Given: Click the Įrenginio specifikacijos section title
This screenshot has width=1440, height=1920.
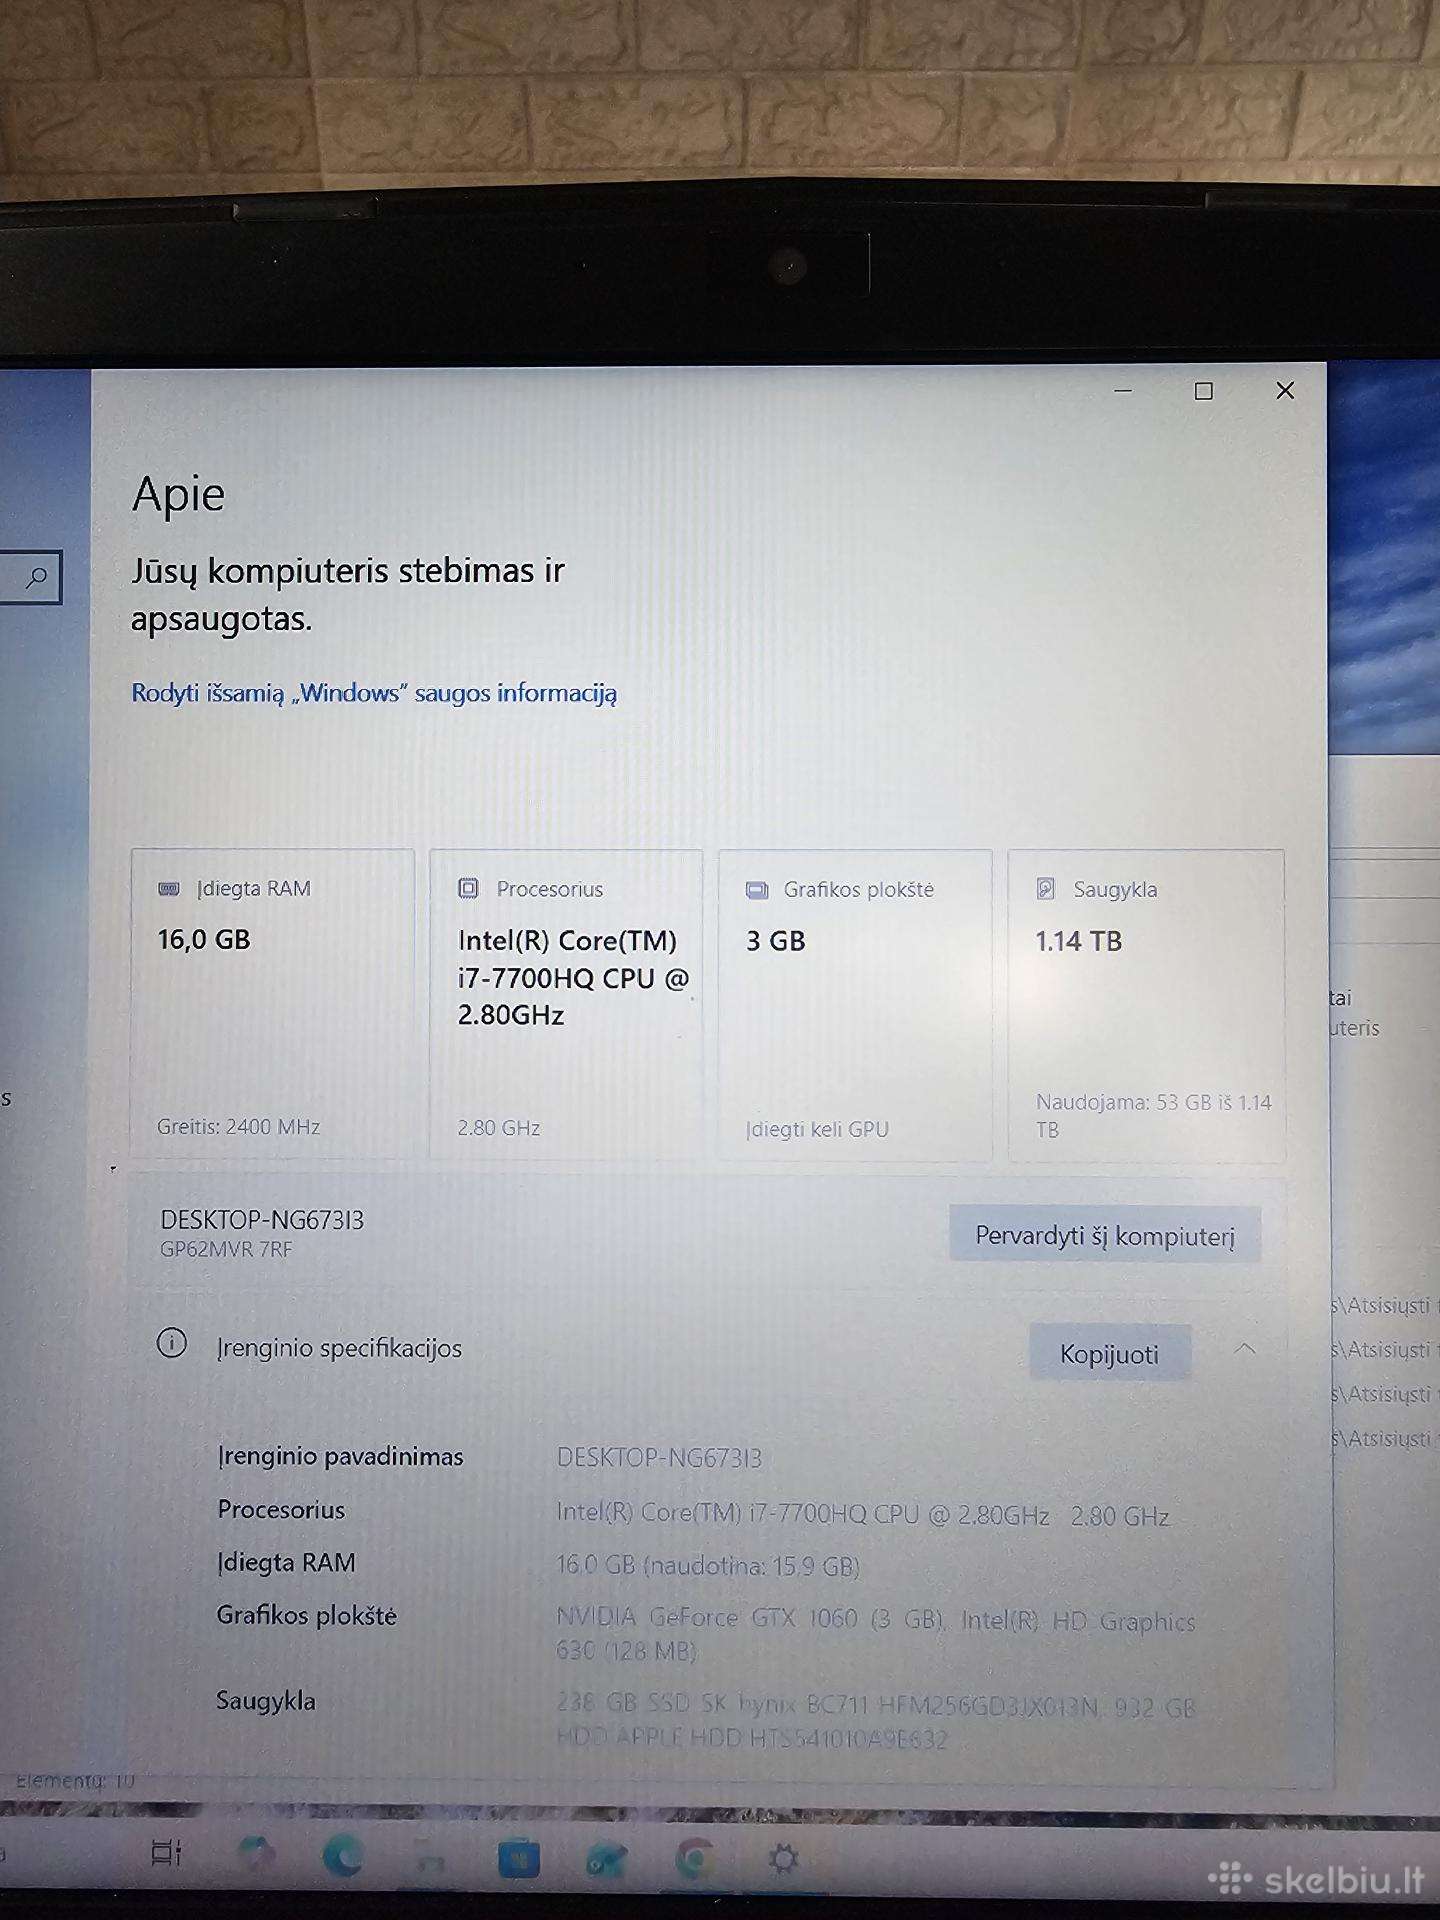Looking at the screenshot, I should 339,1348.
